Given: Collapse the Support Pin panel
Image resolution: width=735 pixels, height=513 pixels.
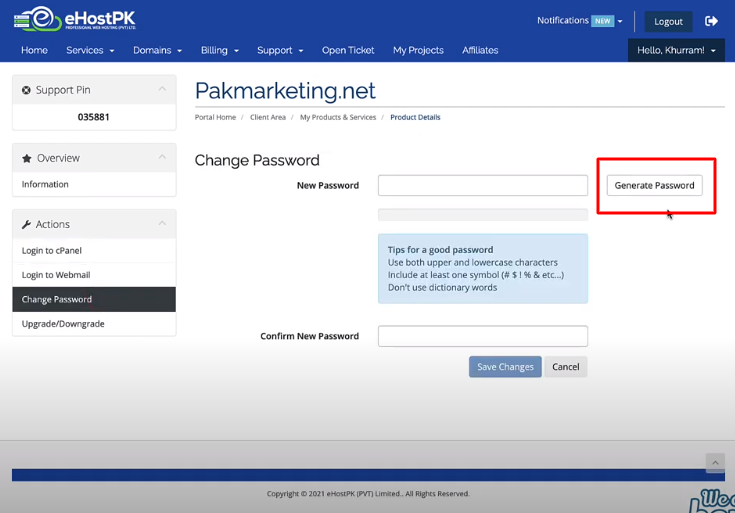Looking at the screenshot, I should pos(162,89).
